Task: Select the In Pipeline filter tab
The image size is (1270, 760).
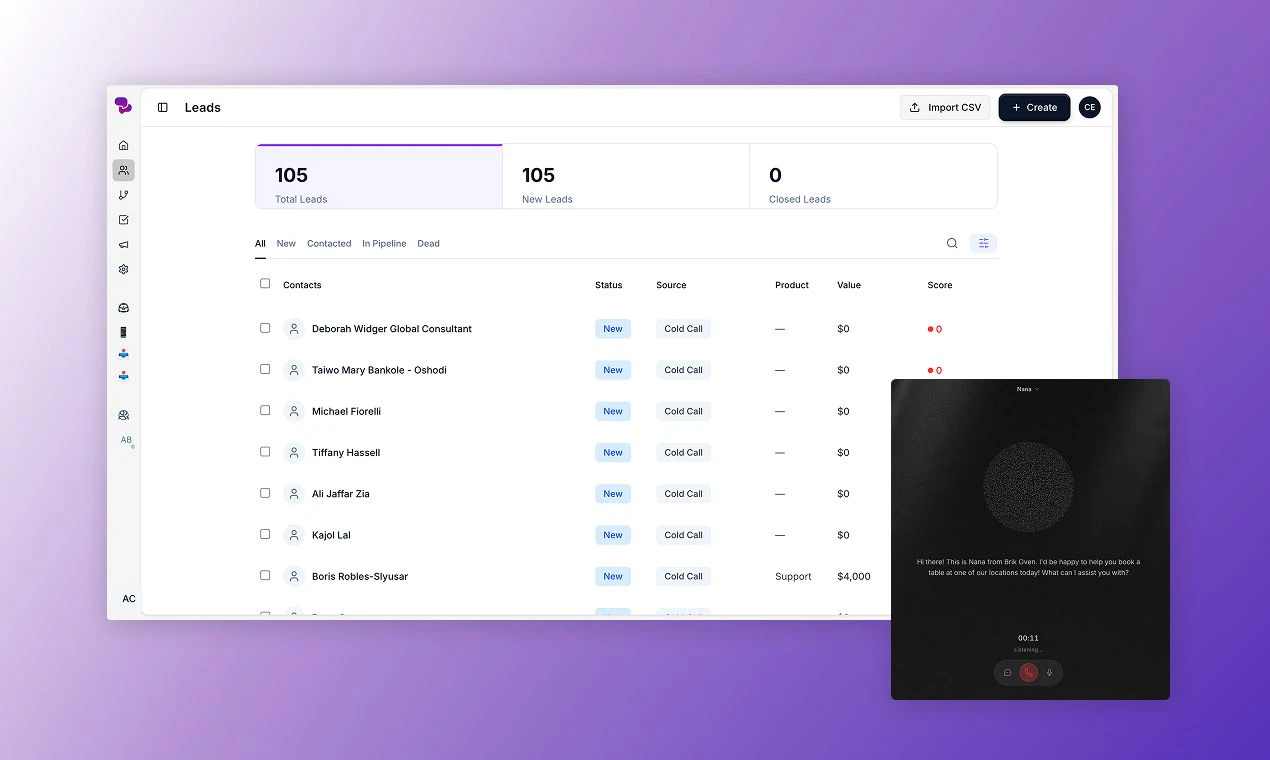Action: coord(384,243)
